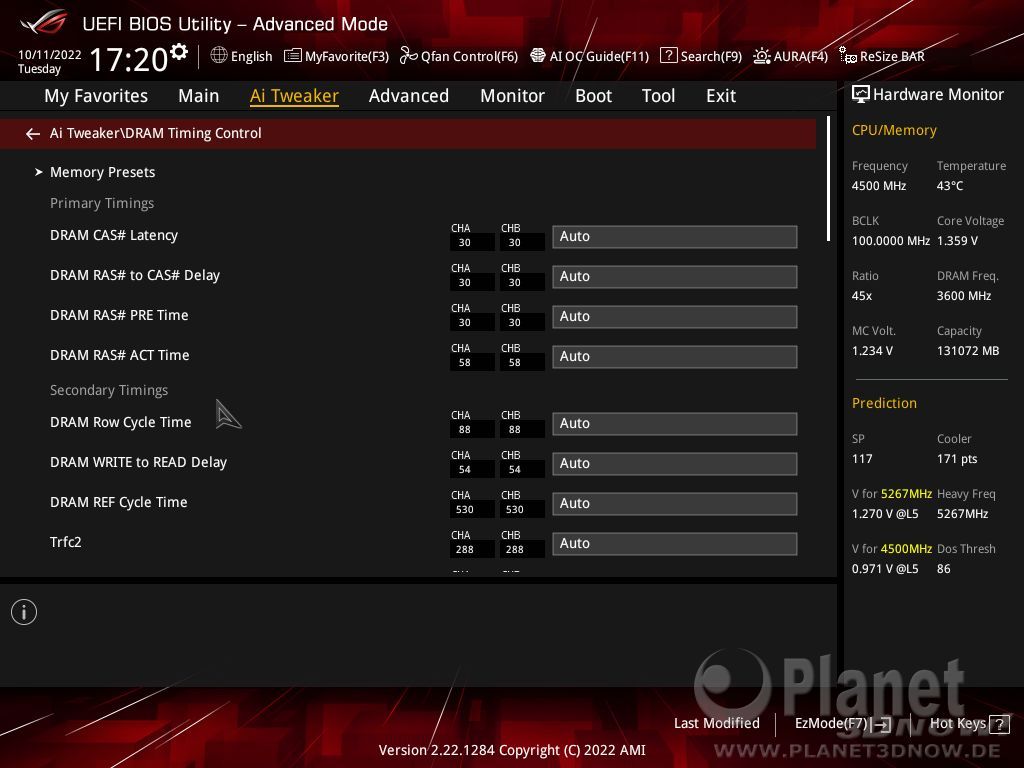Screen dimensions: 1024x768
Task: Click CHA value 88 for Row Cycle Time
Action: pyautogui.click(x=472, y=430)
